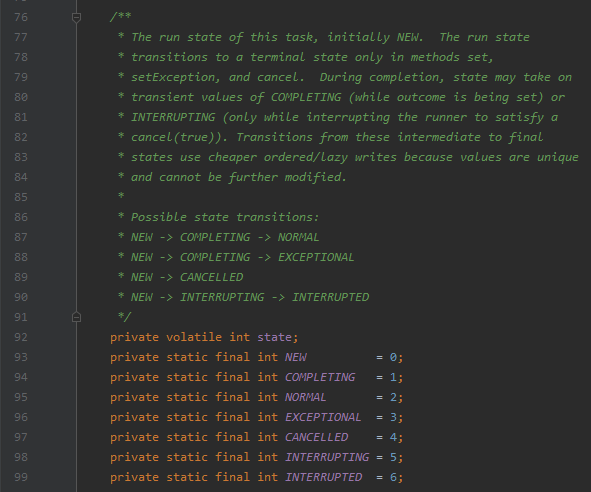This screenshot has height=492, width=591.
Task: Click the 'NEW -> CANCELLED' comment line
Action: pyautogui.click(x=187, y=277)
